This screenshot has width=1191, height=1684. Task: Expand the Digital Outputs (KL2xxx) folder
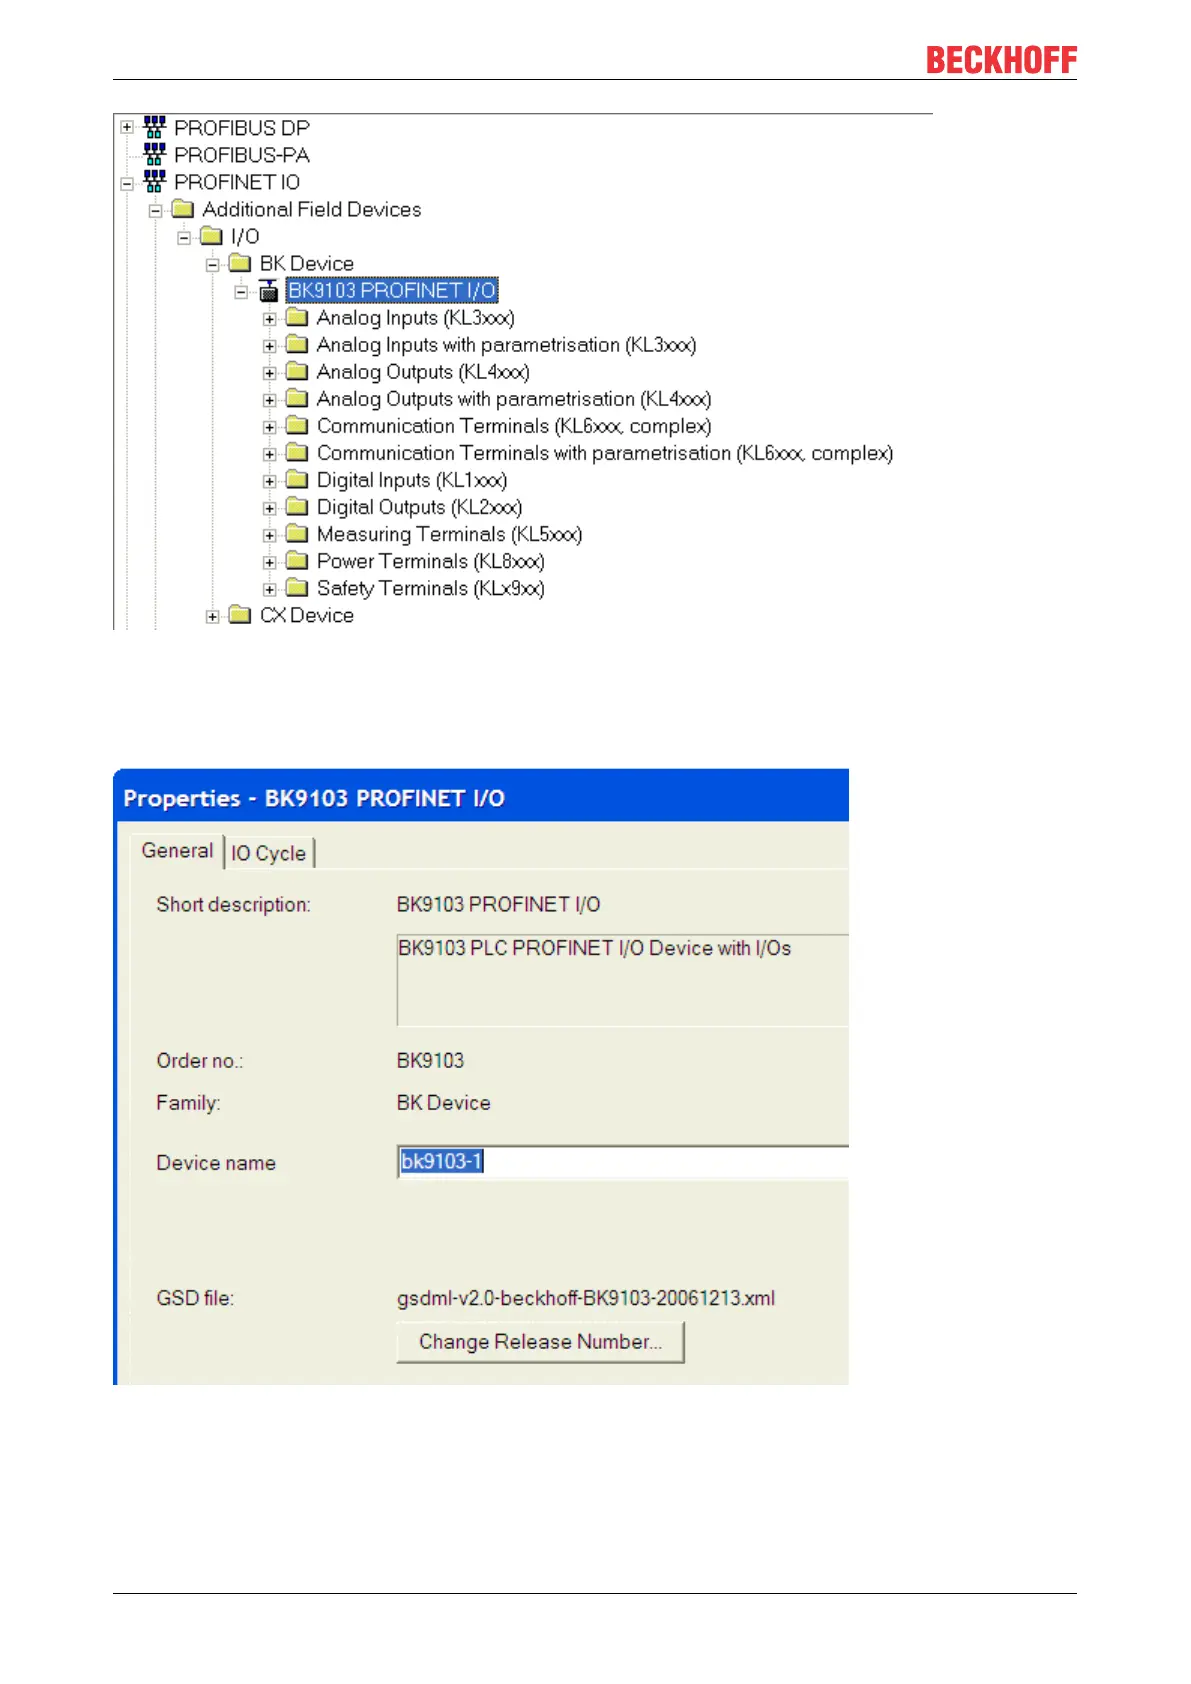point(269,508)
